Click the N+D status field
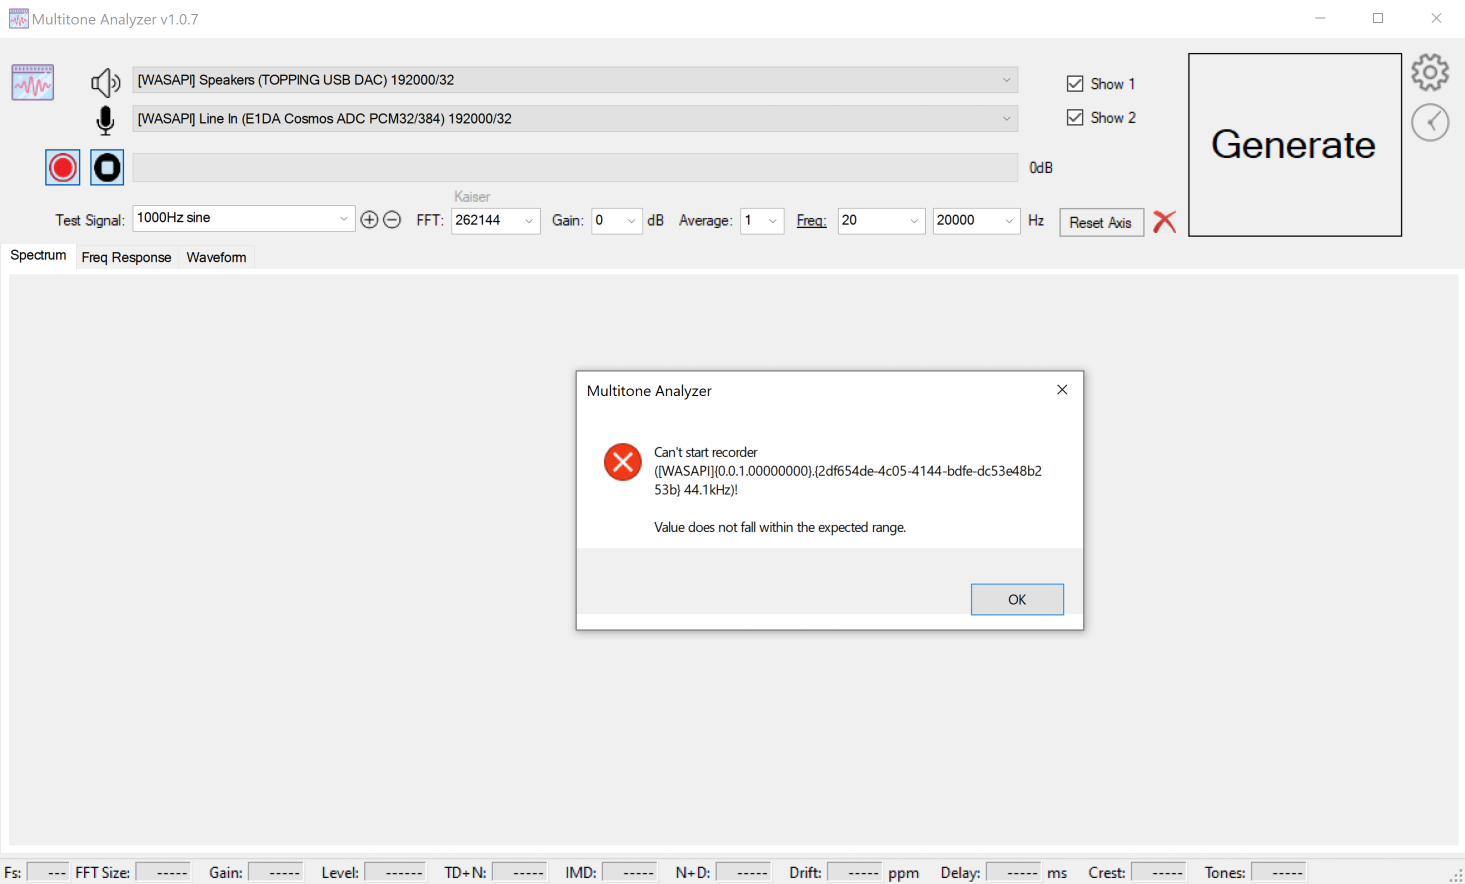 pyautogui.click(x=743, y=873)
